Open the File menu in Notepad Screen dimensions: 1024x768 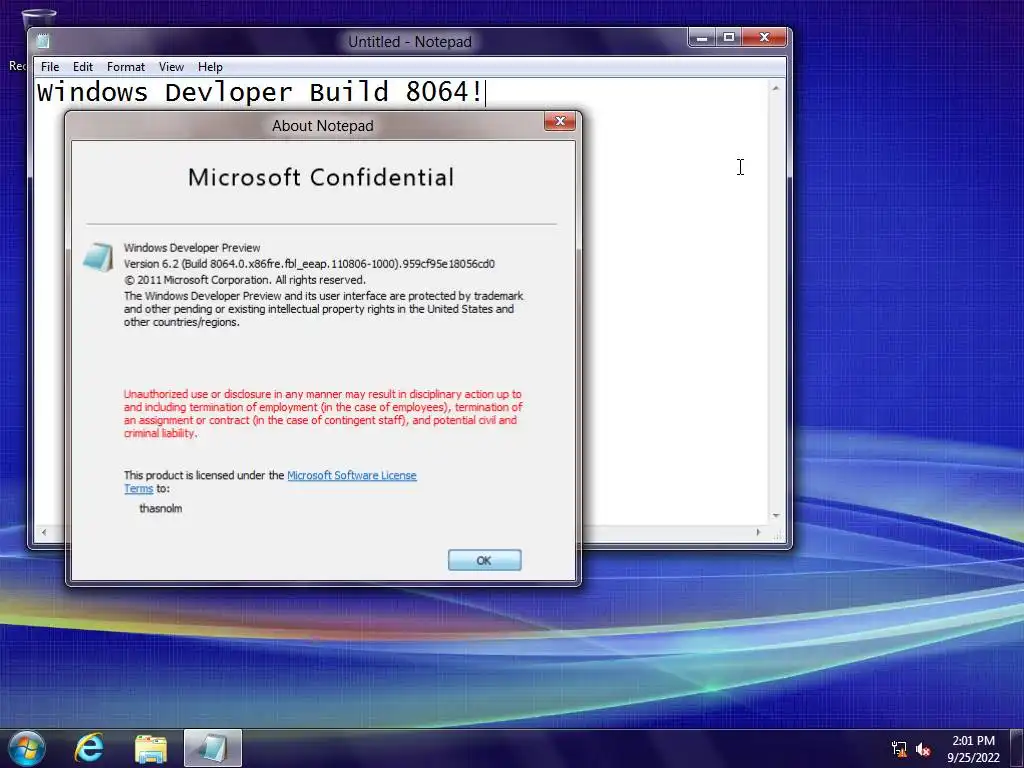point(50,67)
